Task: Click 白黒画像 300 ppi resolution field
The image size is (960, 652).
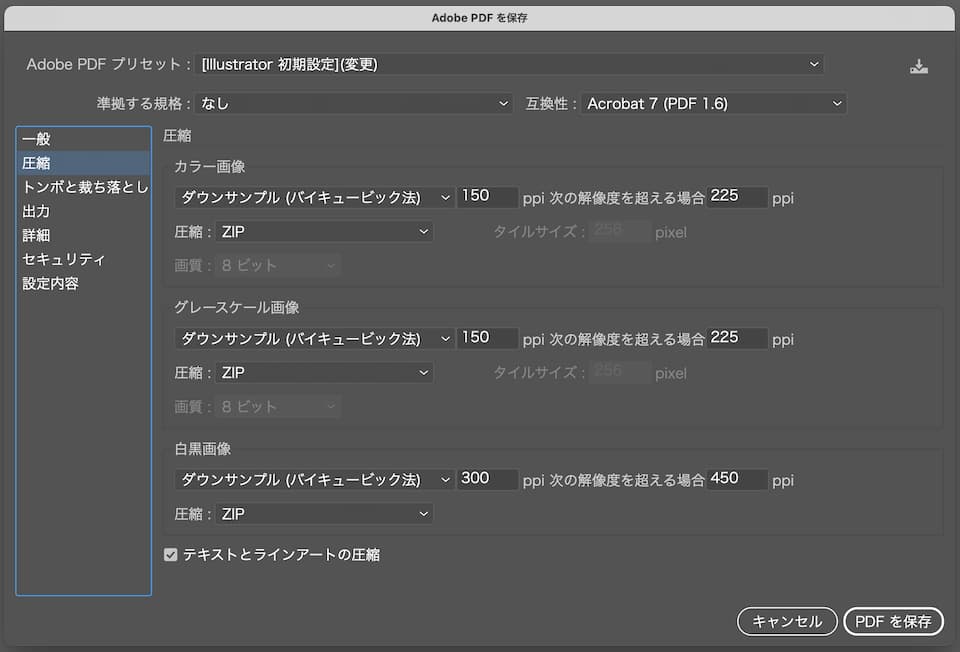Action: (487, 479)
